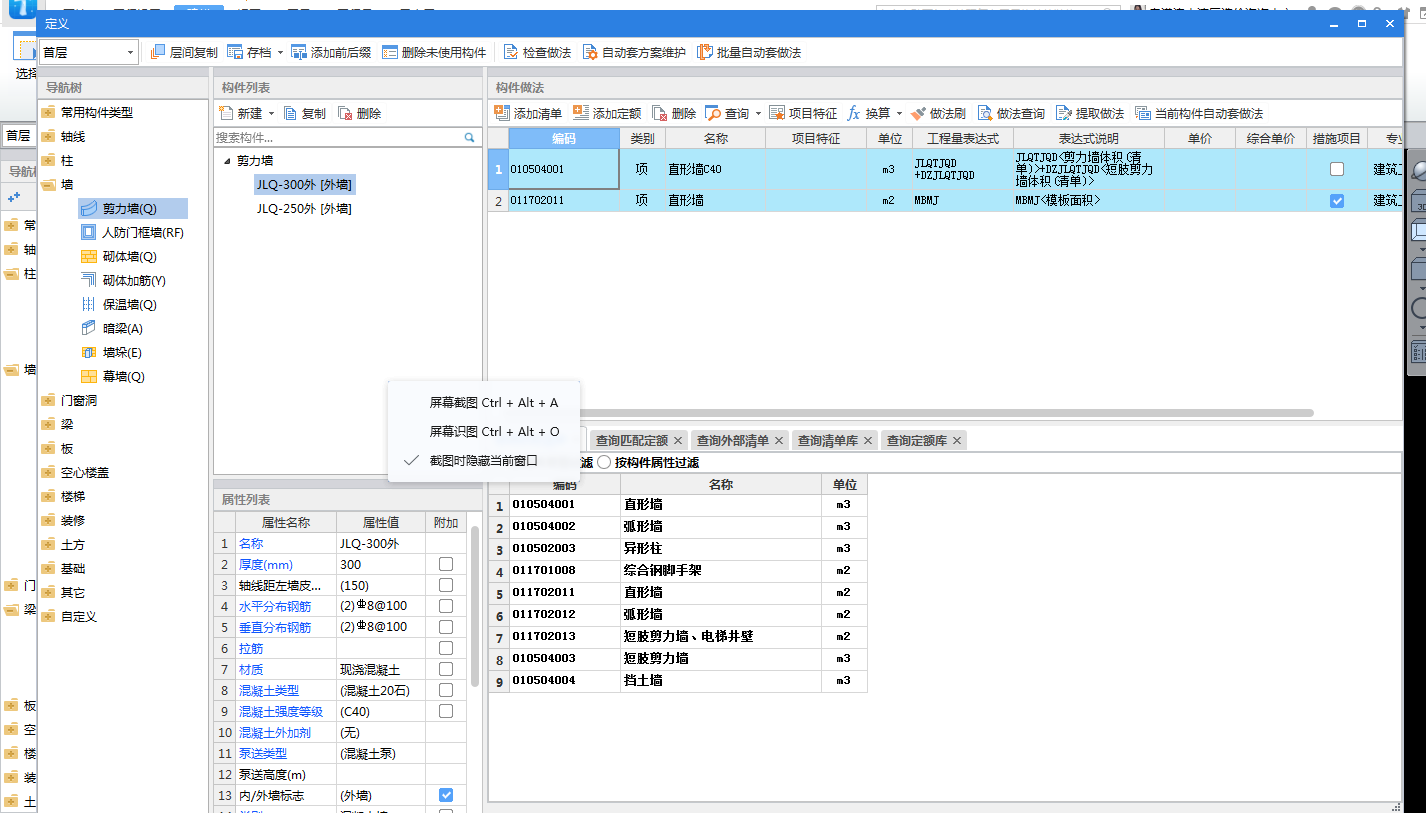1426x813 pixels.
Task: Close the 查询定额库 tab
Action: coord(957,440)
